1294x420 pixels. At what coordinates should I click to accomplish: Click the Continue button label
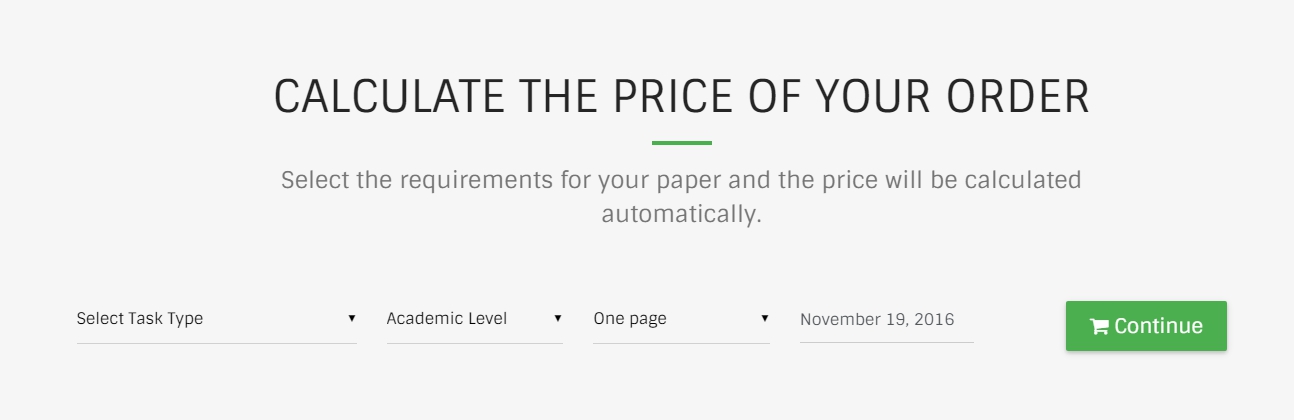1158,326
